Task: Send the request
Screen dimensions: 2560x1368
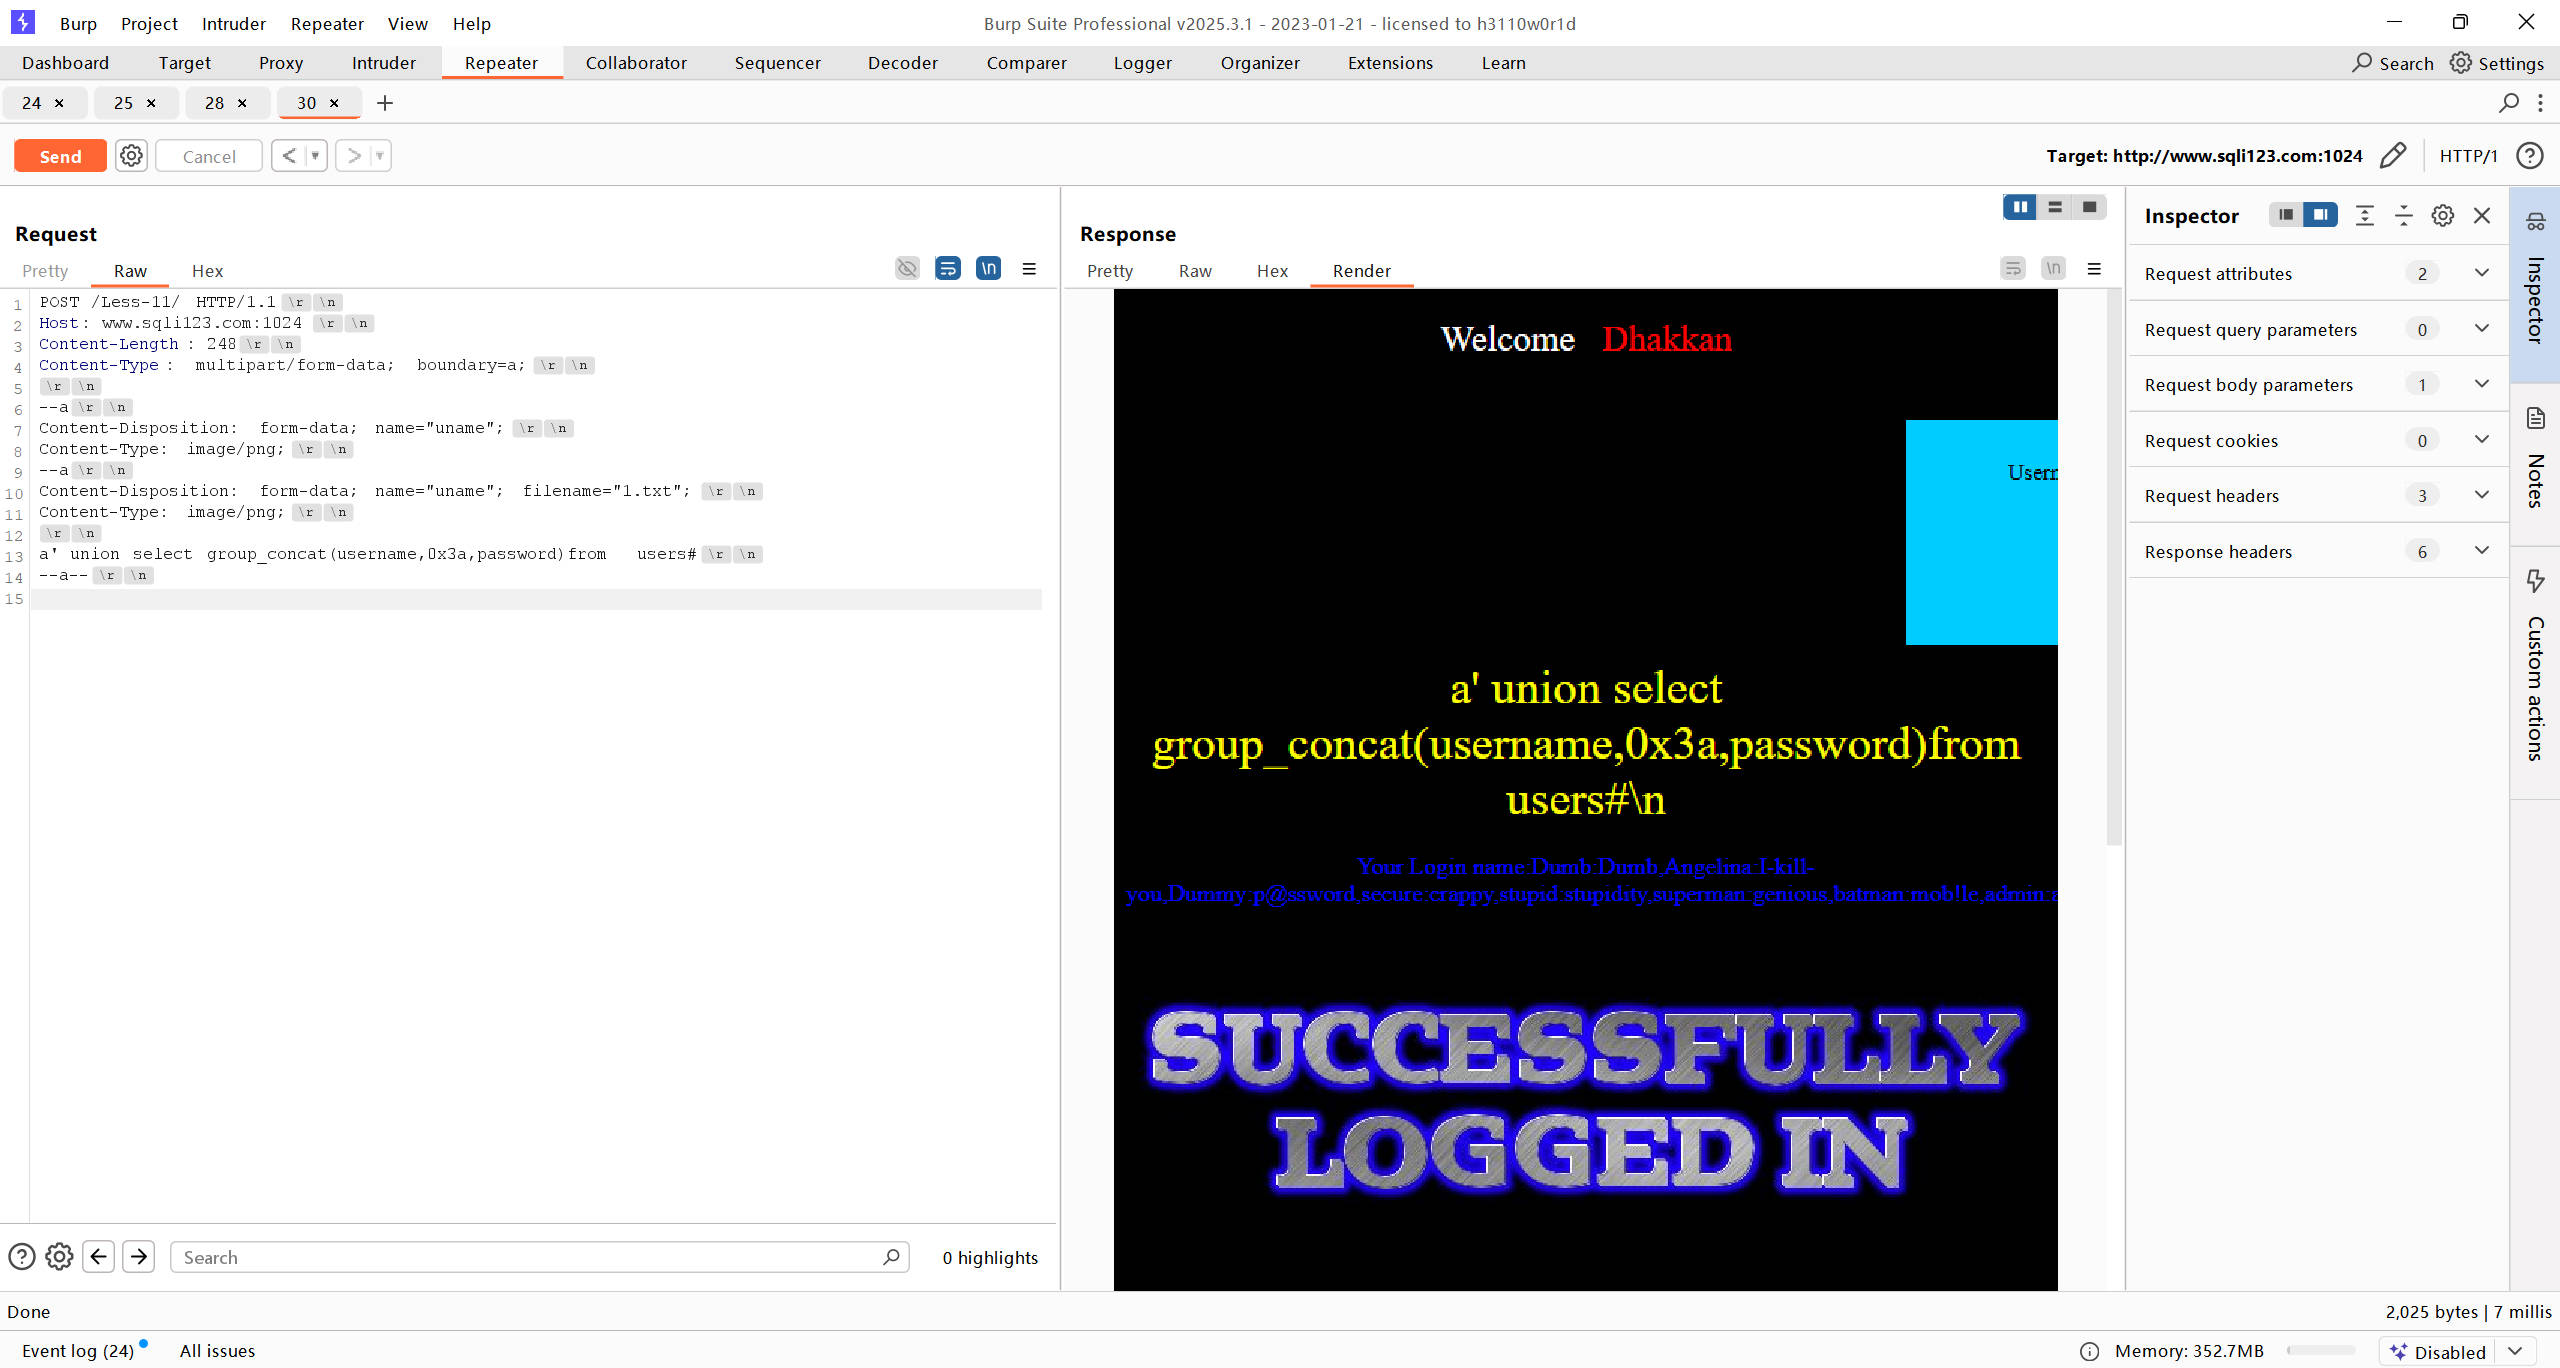Action: [60, 156]
